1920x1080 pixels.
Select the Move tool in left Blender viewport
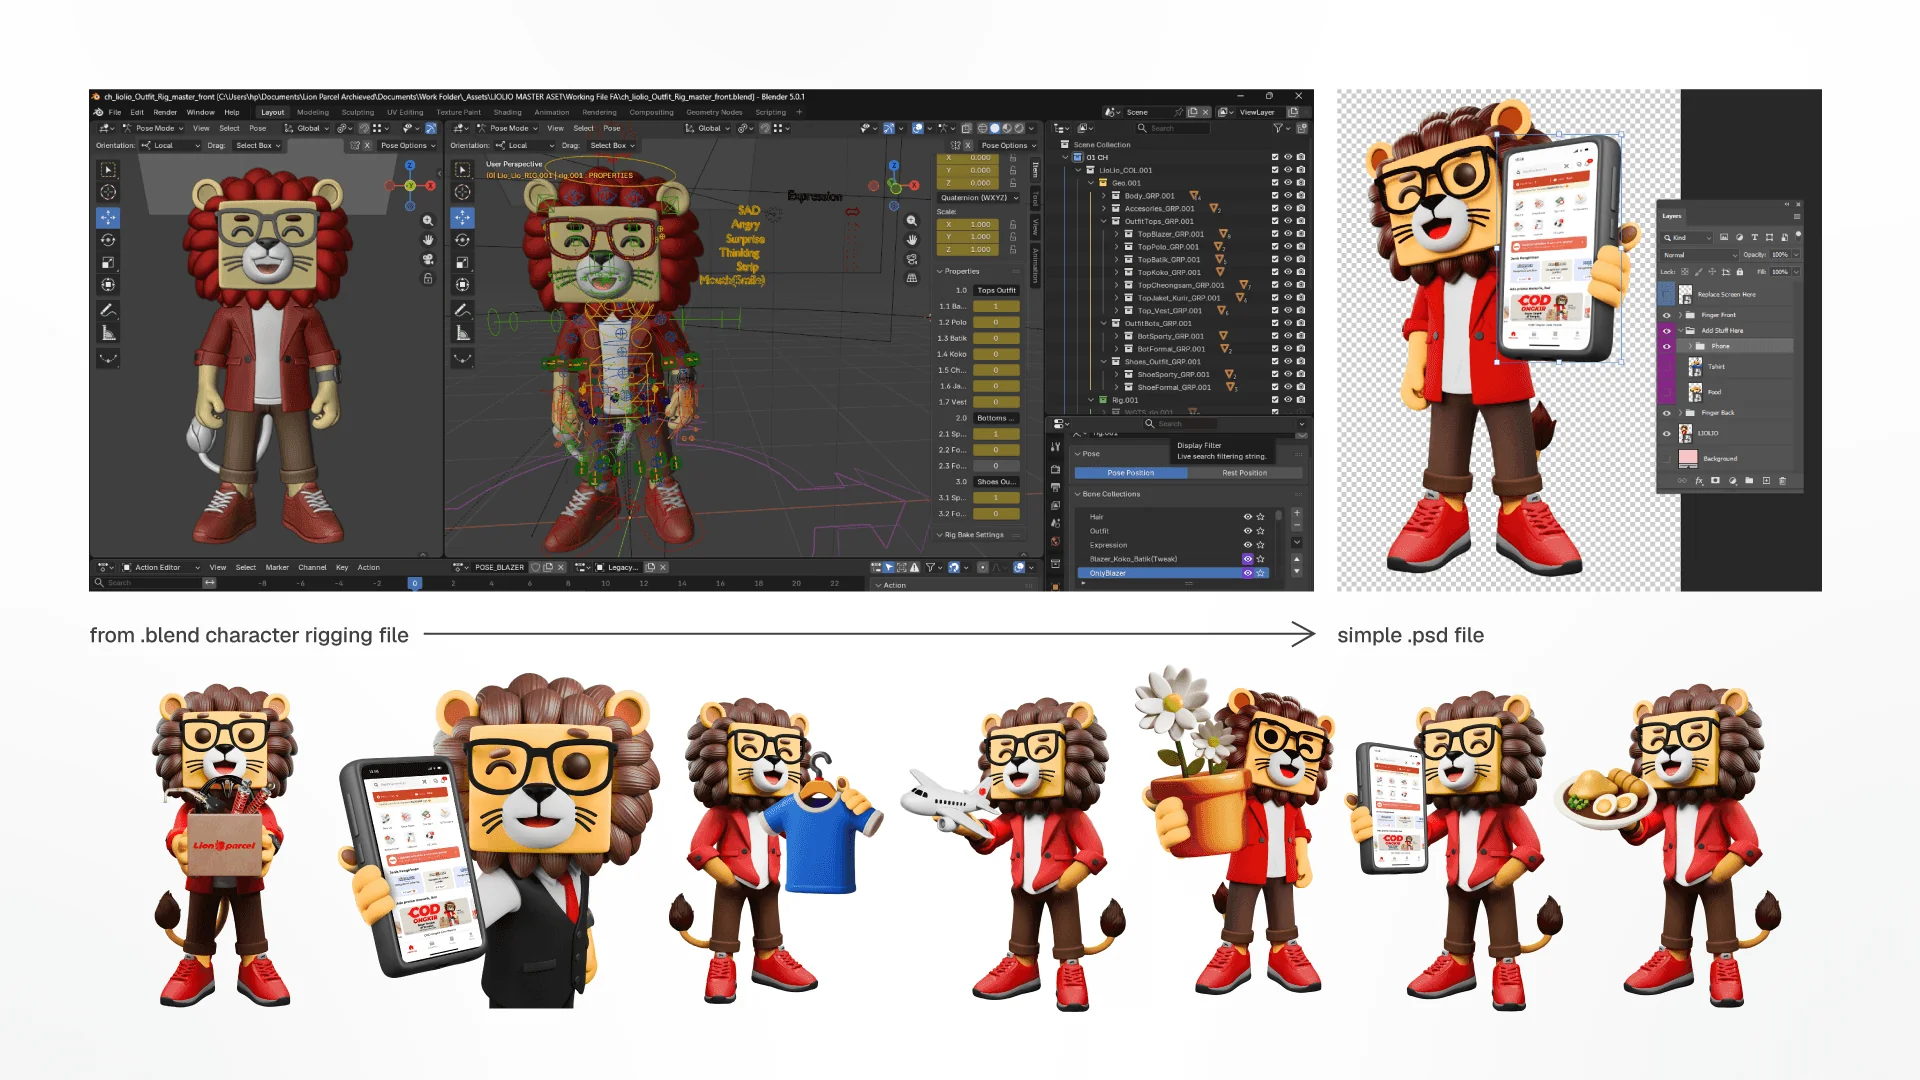point(108,217)
